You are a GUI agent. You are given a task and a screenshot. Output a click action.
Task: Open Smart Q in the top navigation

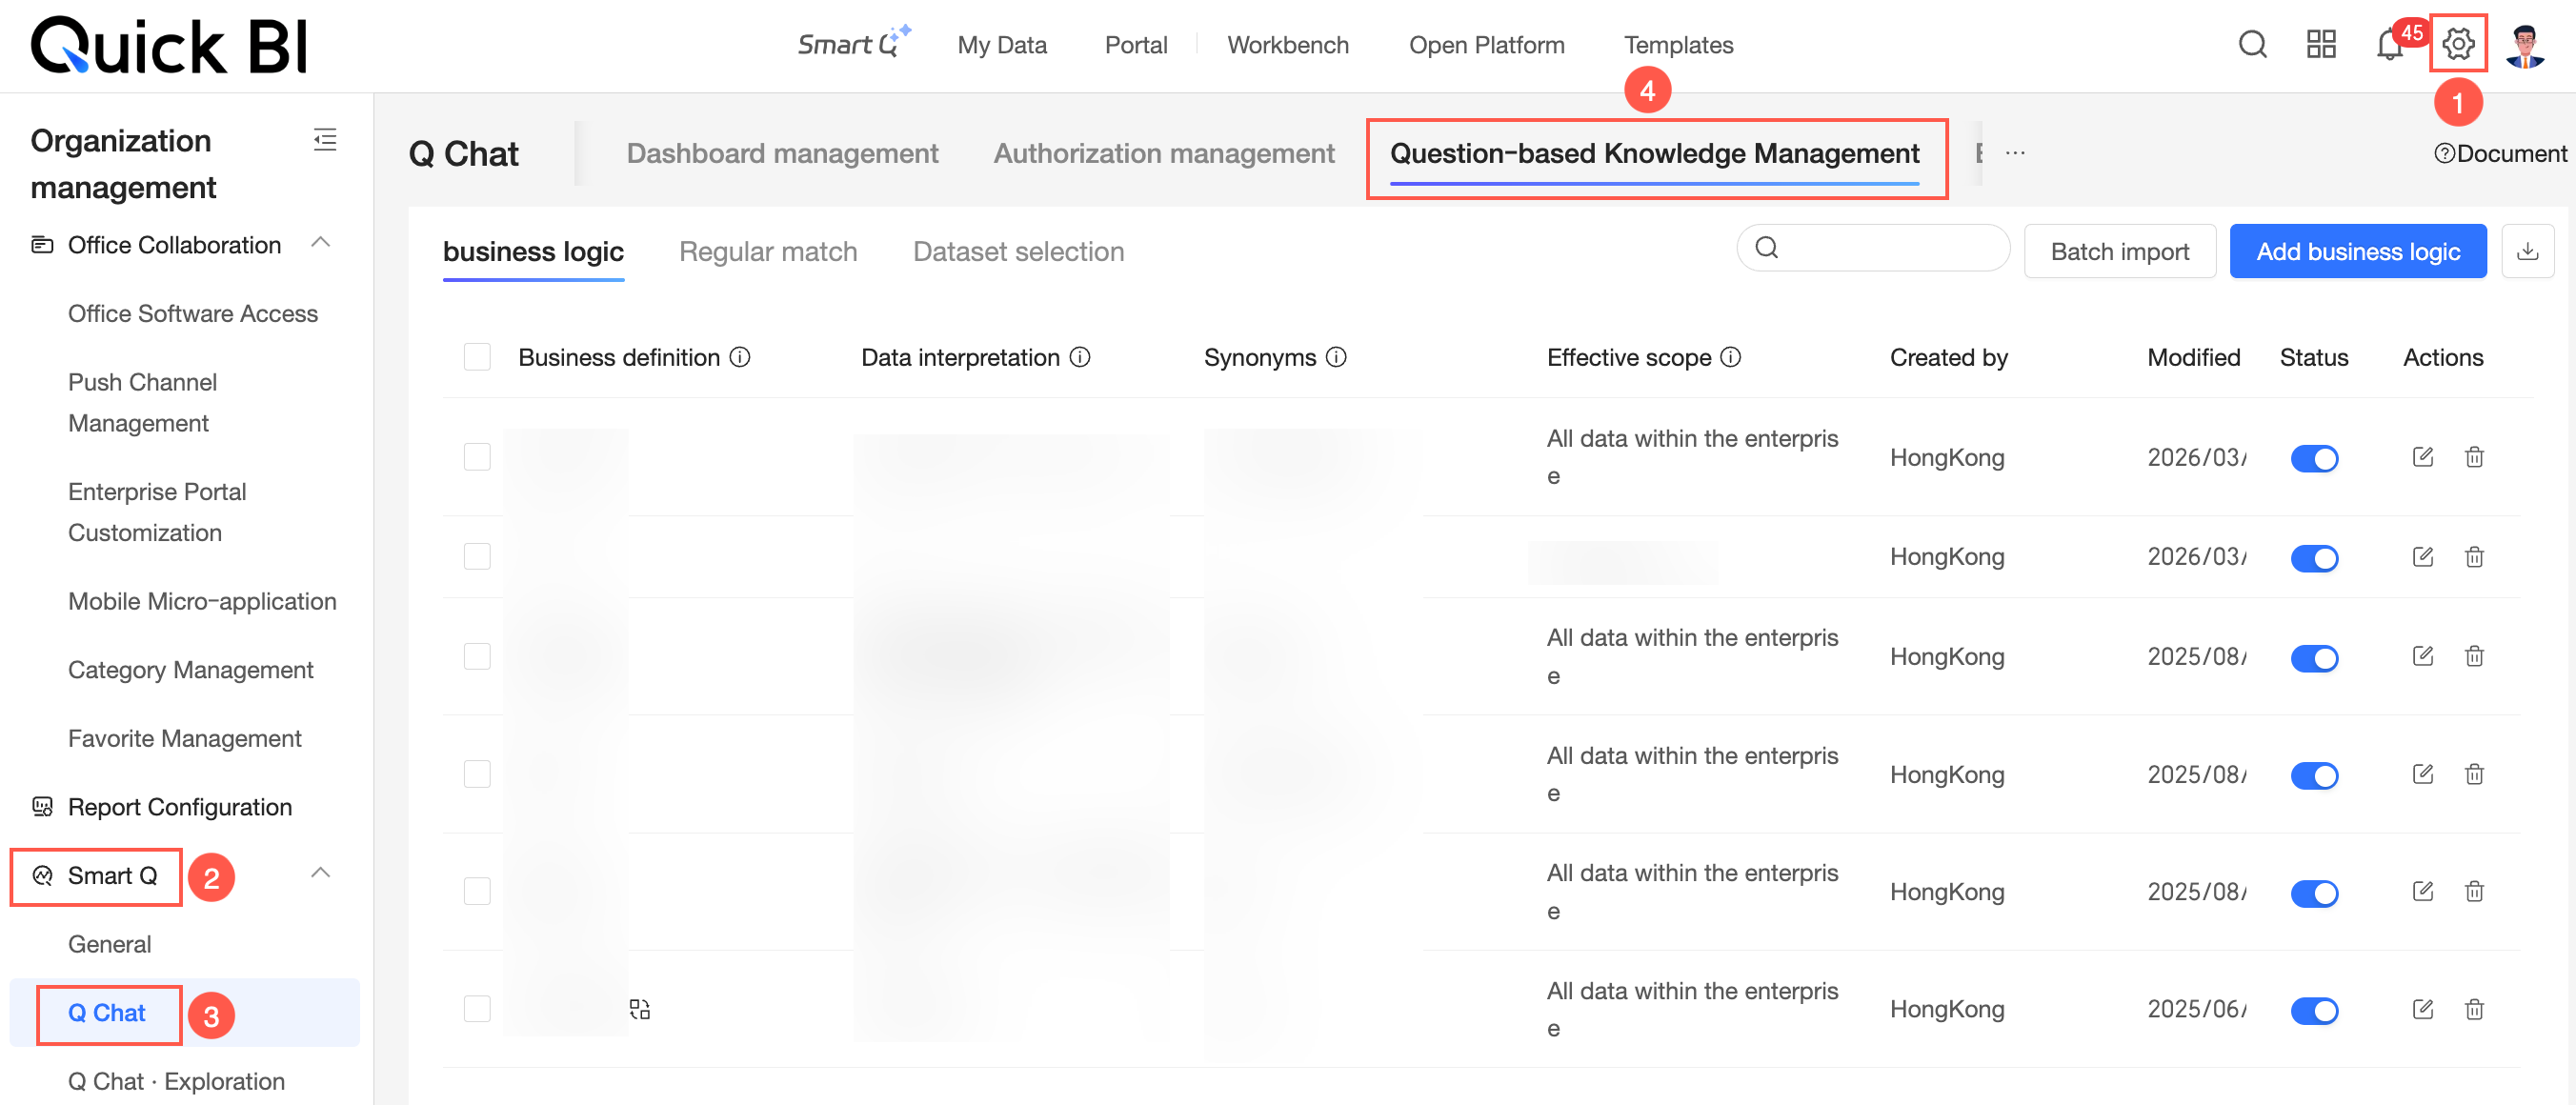click(x=853, y=43)
